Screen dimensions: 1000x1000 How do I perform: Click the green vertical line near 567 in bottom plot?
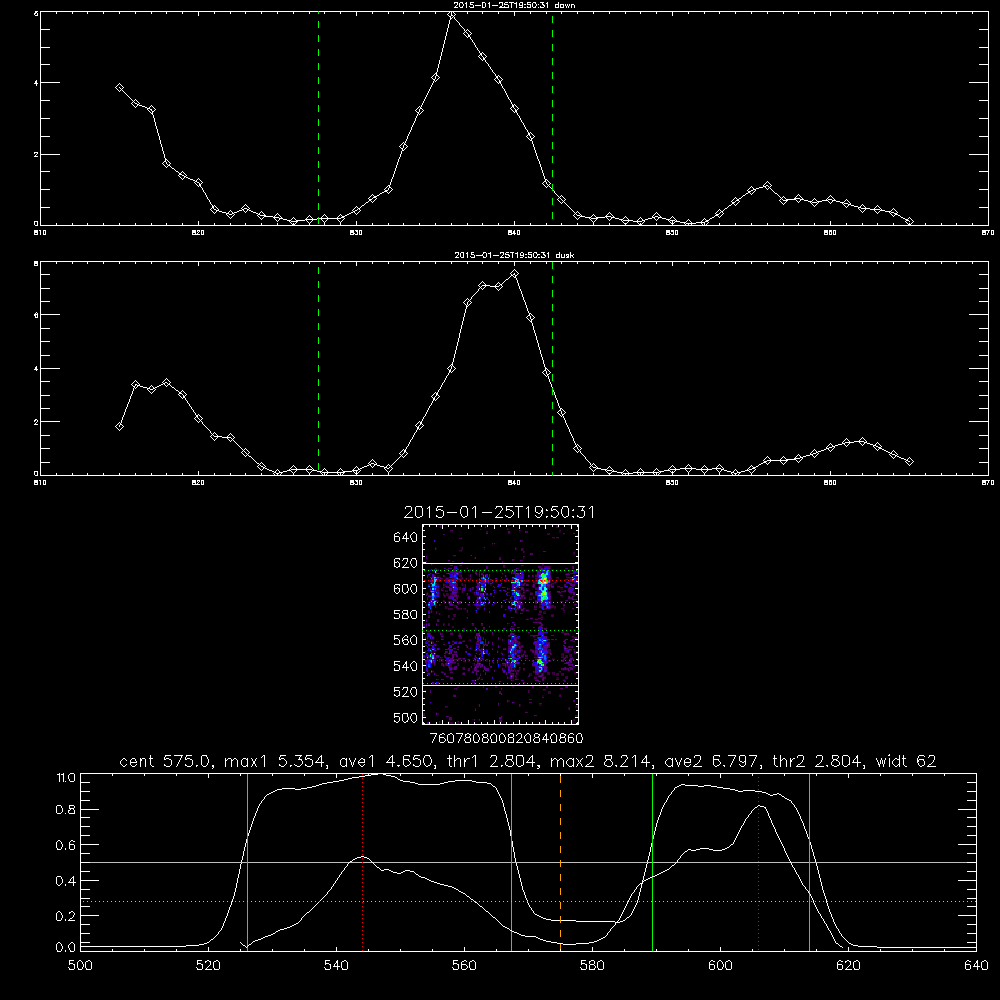[511, 861]
